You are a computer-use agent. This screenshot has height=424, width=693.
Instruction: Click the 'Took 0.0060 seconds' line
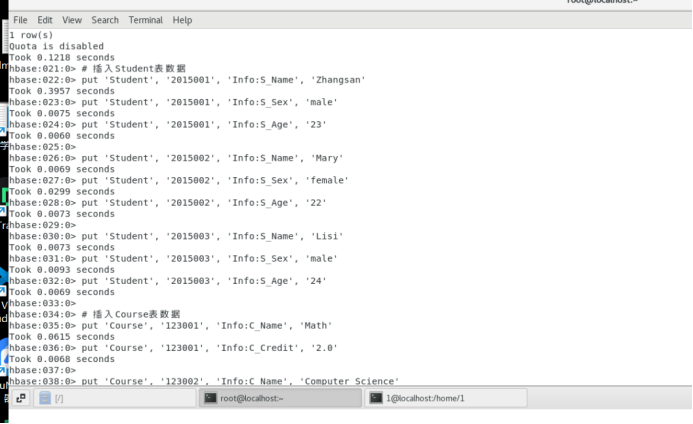tap(62, 136)
